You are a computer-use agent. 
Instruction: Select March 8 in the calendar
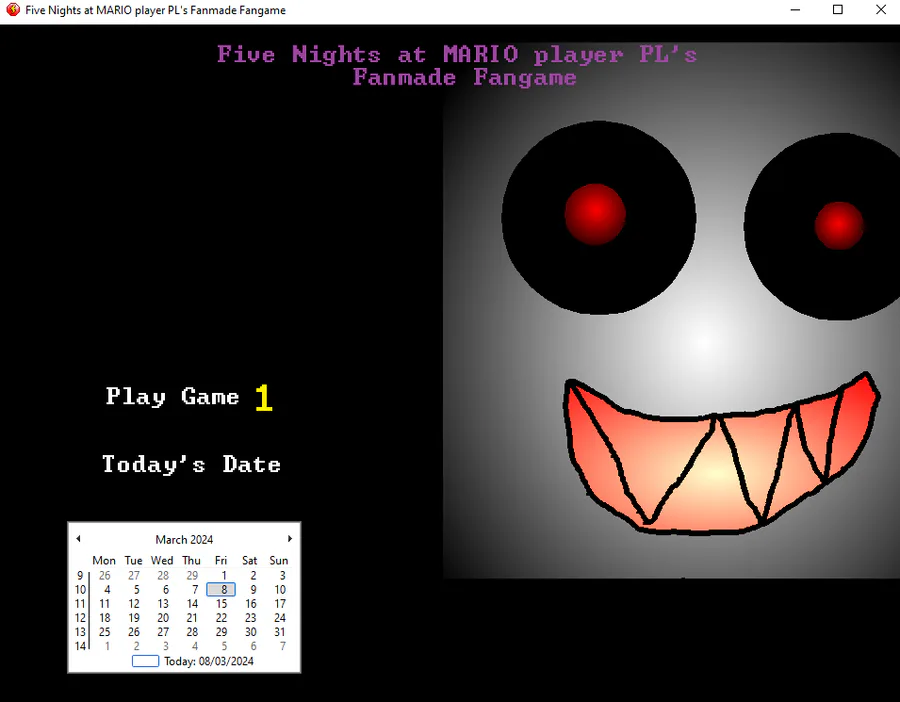[221, 589]
